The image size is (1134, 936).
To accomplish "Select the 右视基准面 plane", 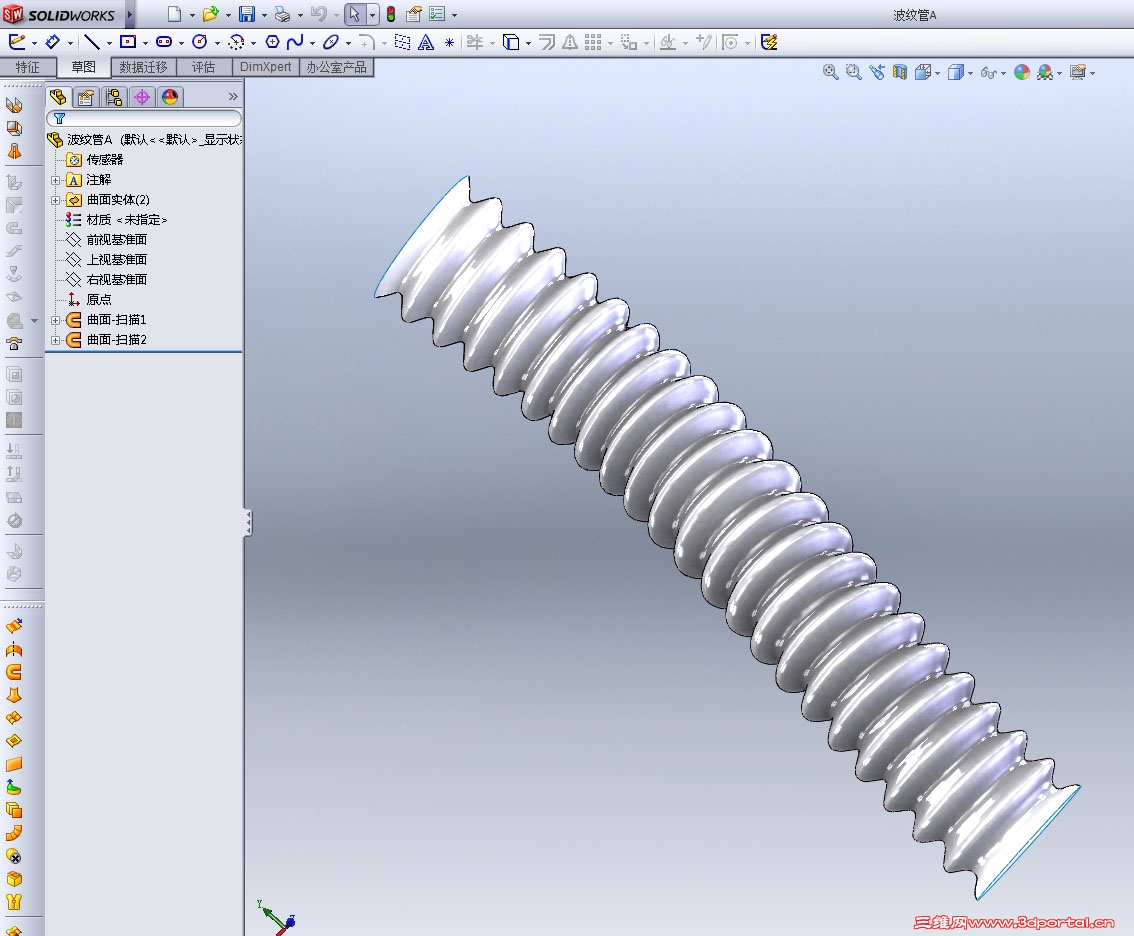I will 116,280.
